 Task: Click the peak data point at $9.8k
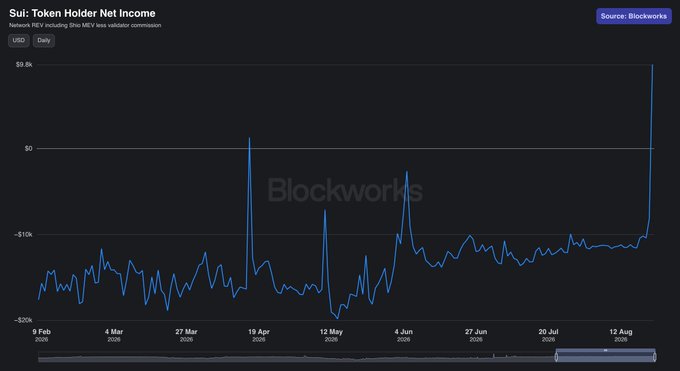point(653,65)
